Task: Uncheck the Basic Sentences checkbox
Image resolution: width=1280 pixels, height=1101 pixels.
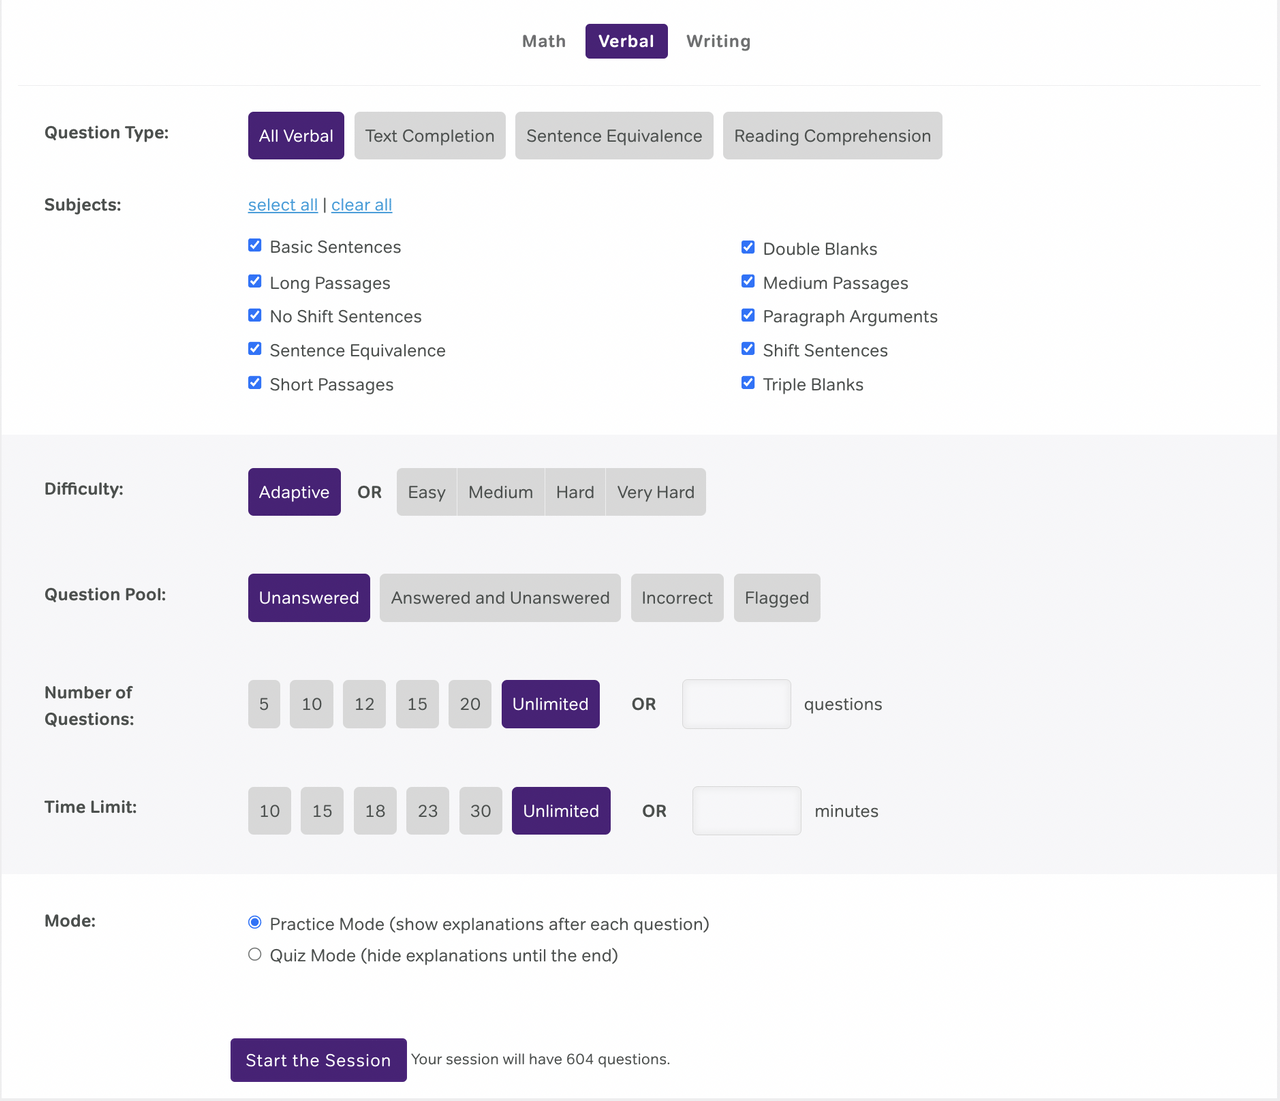Action: (x=255, y=246)
